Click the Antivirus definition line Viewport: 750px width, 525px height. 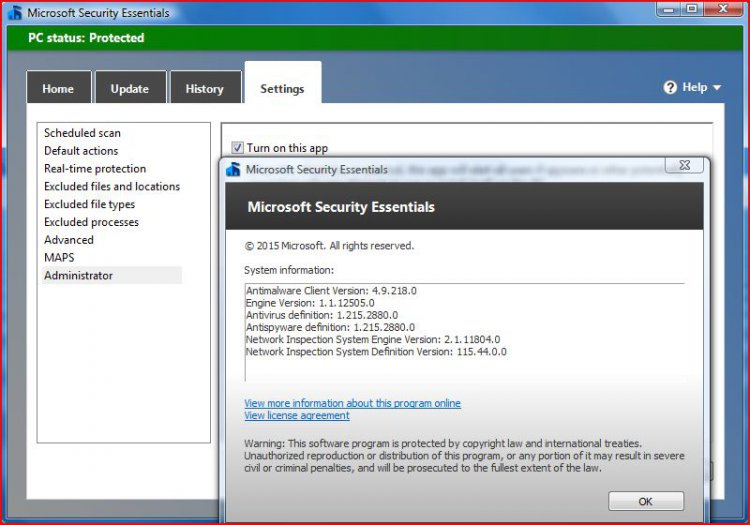[x=322, y=315]
